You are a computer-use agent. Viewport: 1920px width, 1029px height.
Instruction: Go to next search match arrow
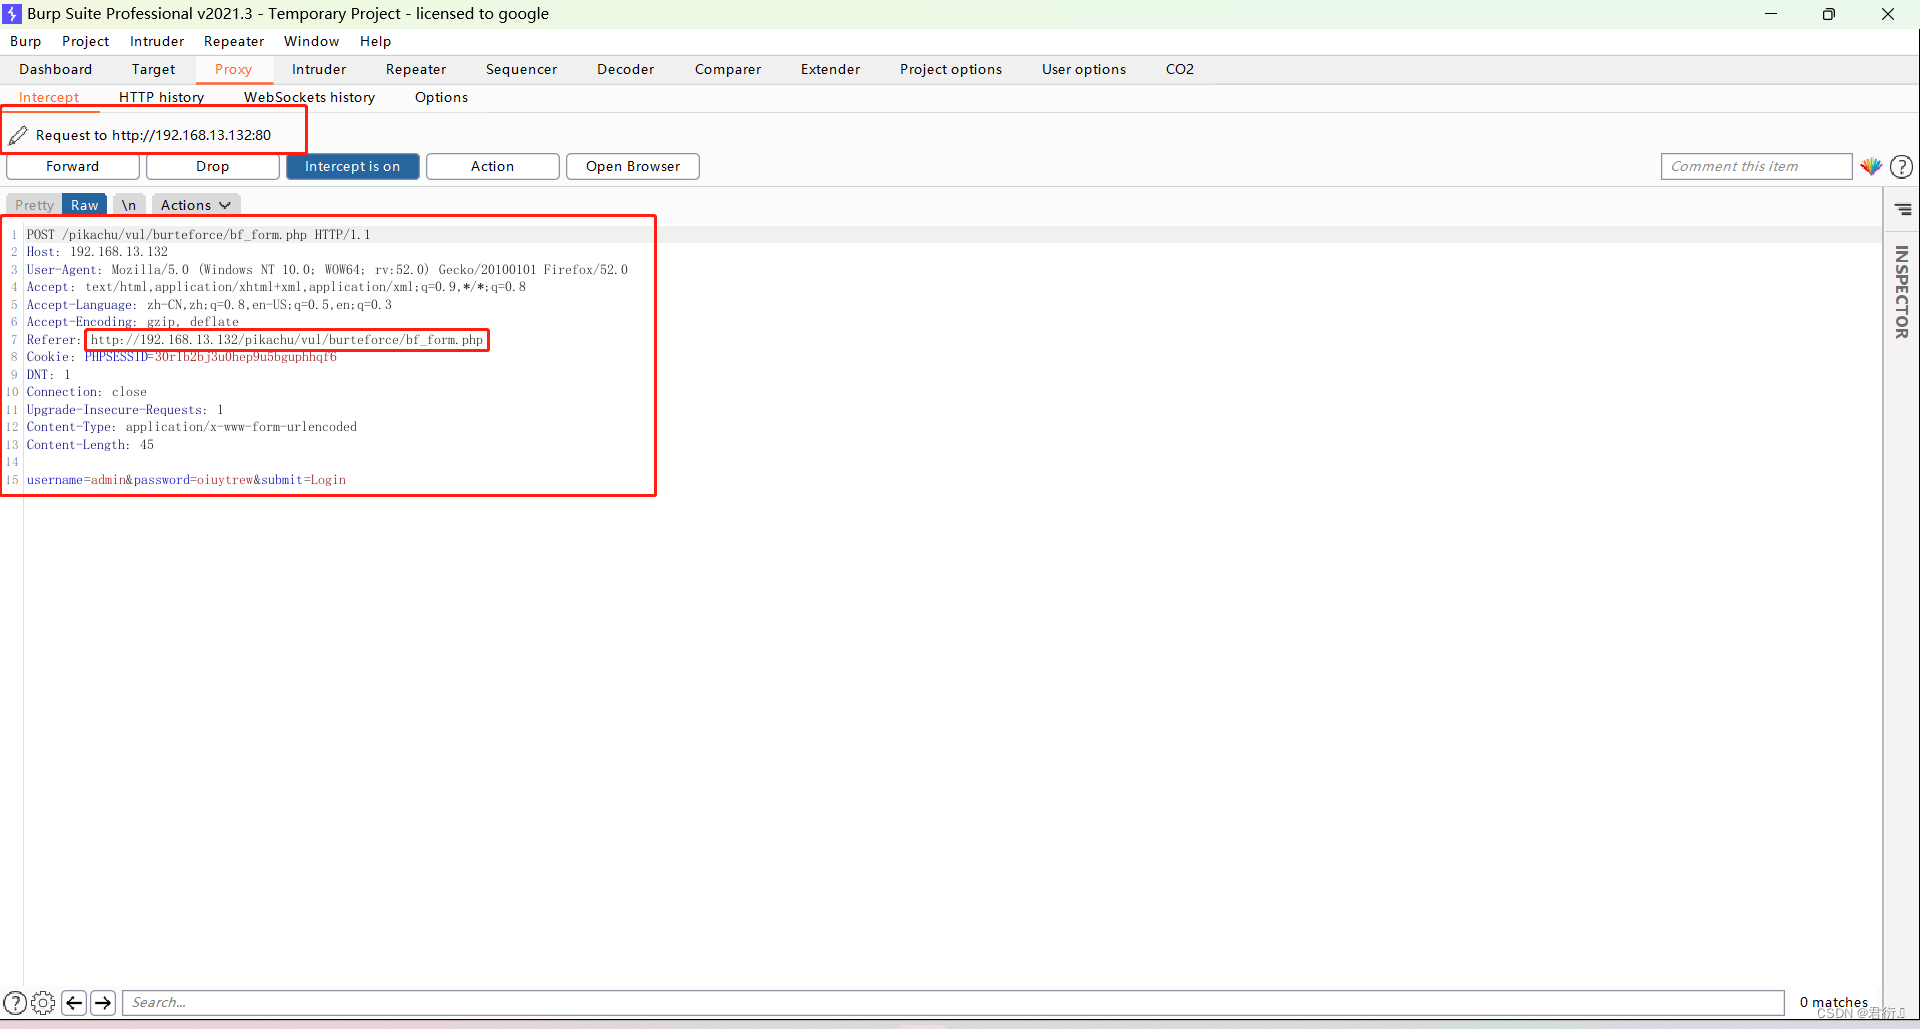coord(103,1002)
